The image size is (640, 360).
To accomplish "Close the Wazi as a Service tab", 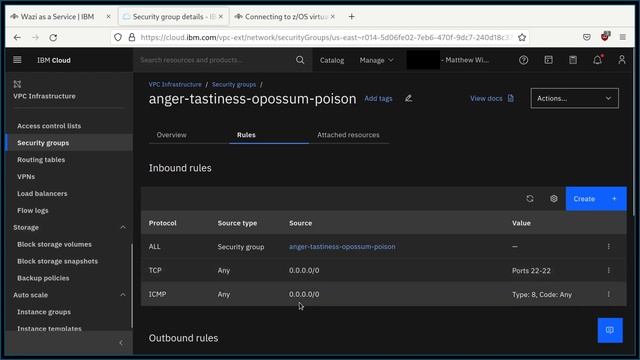I will pos(108,17).
